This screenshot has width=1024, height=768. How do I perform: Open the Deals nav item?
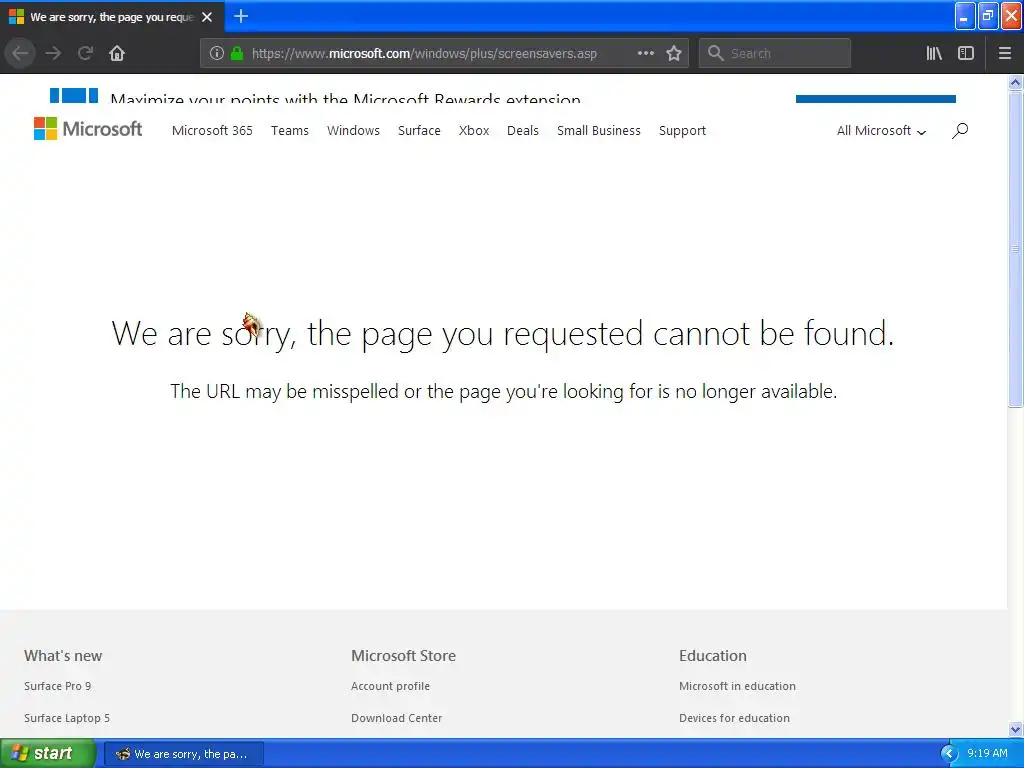[523, 131]
